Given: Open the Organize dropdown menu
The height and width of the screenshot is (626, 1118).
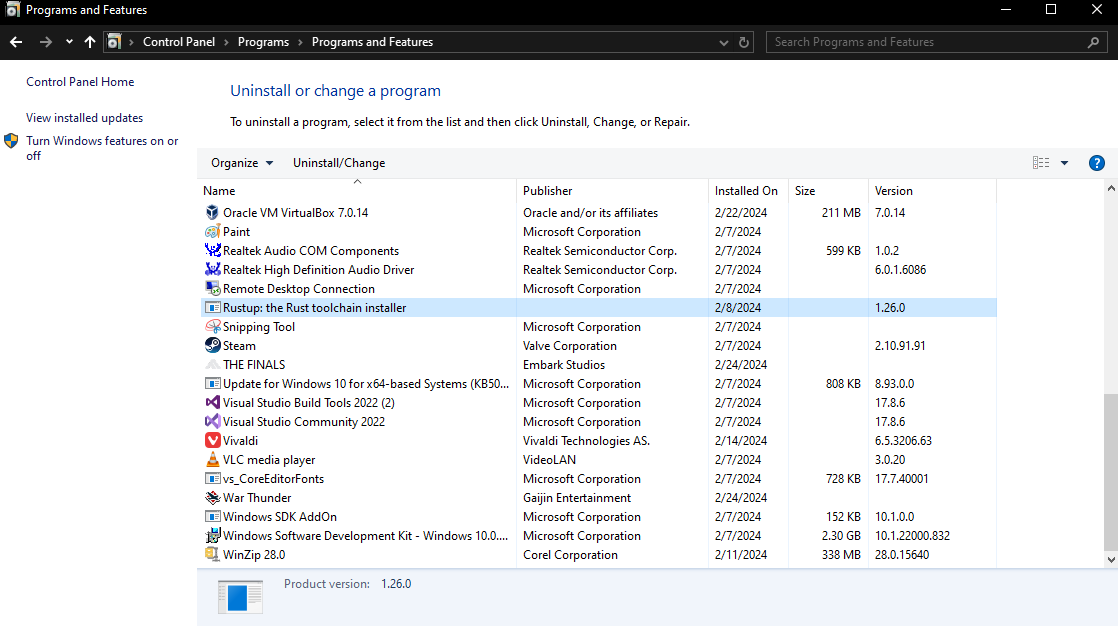Looking at the screenshot, I should (x=241, y=162).
